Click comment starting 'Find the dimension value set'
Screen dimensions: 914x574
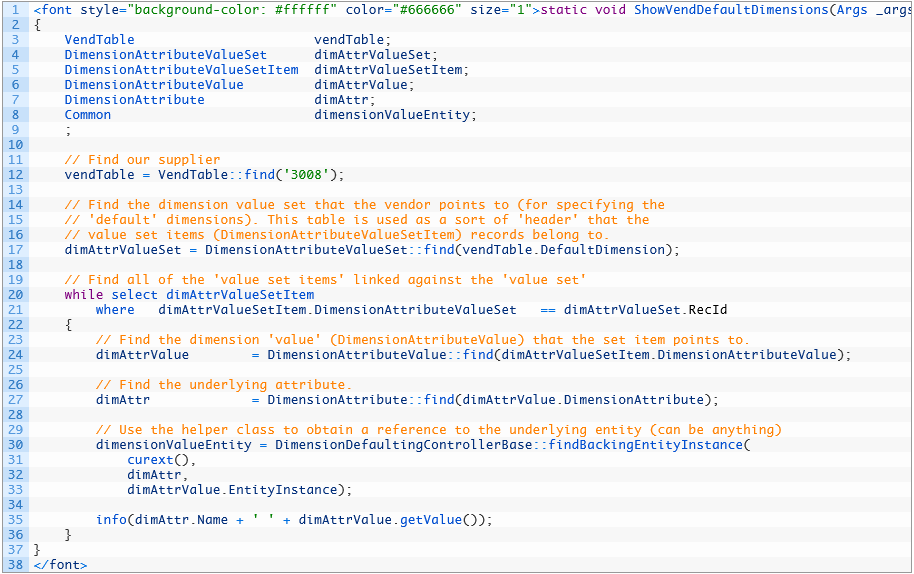365,205
